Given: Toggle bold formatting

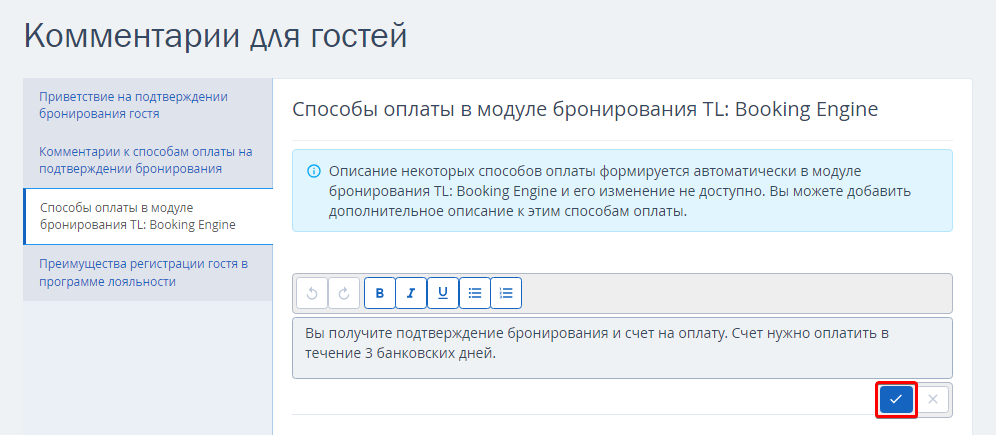Looking at the screenshot, I should [x=380, y=293].
